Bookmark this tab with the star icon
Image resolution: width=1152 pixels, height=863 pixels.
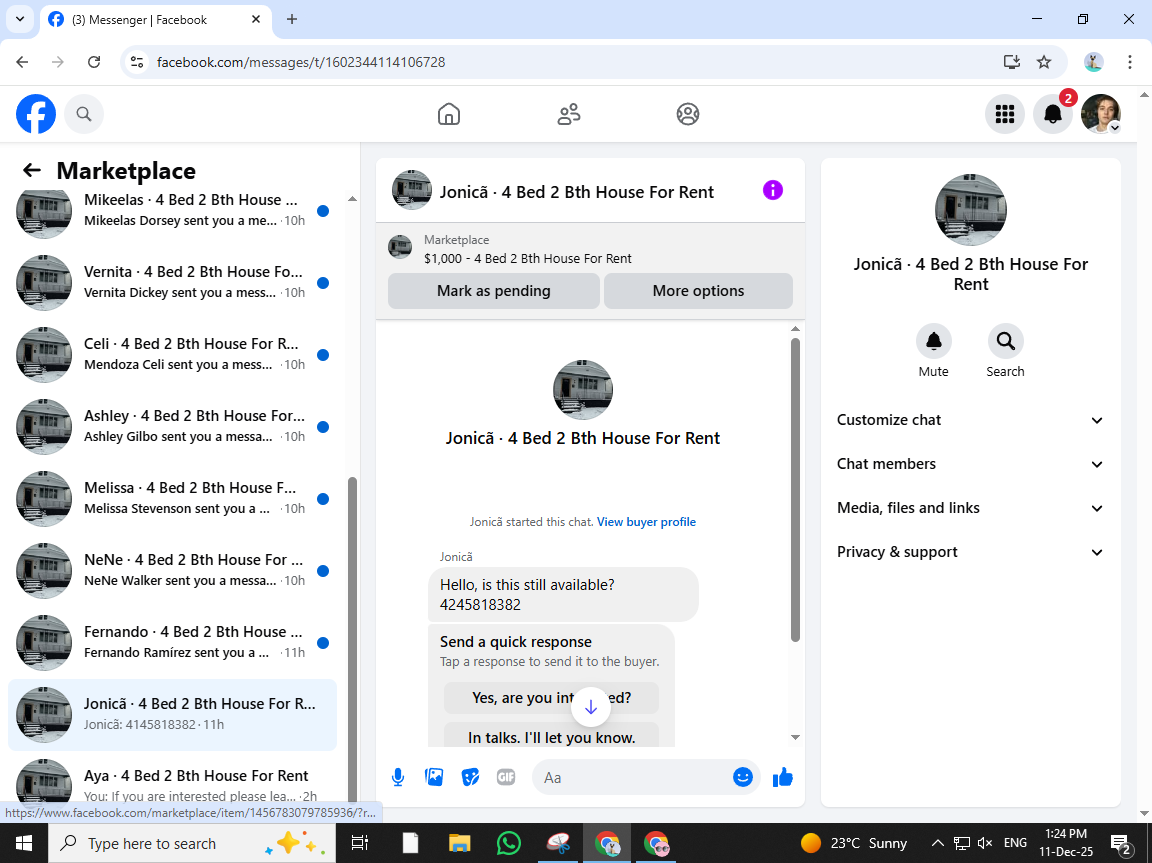[1044, 62]
